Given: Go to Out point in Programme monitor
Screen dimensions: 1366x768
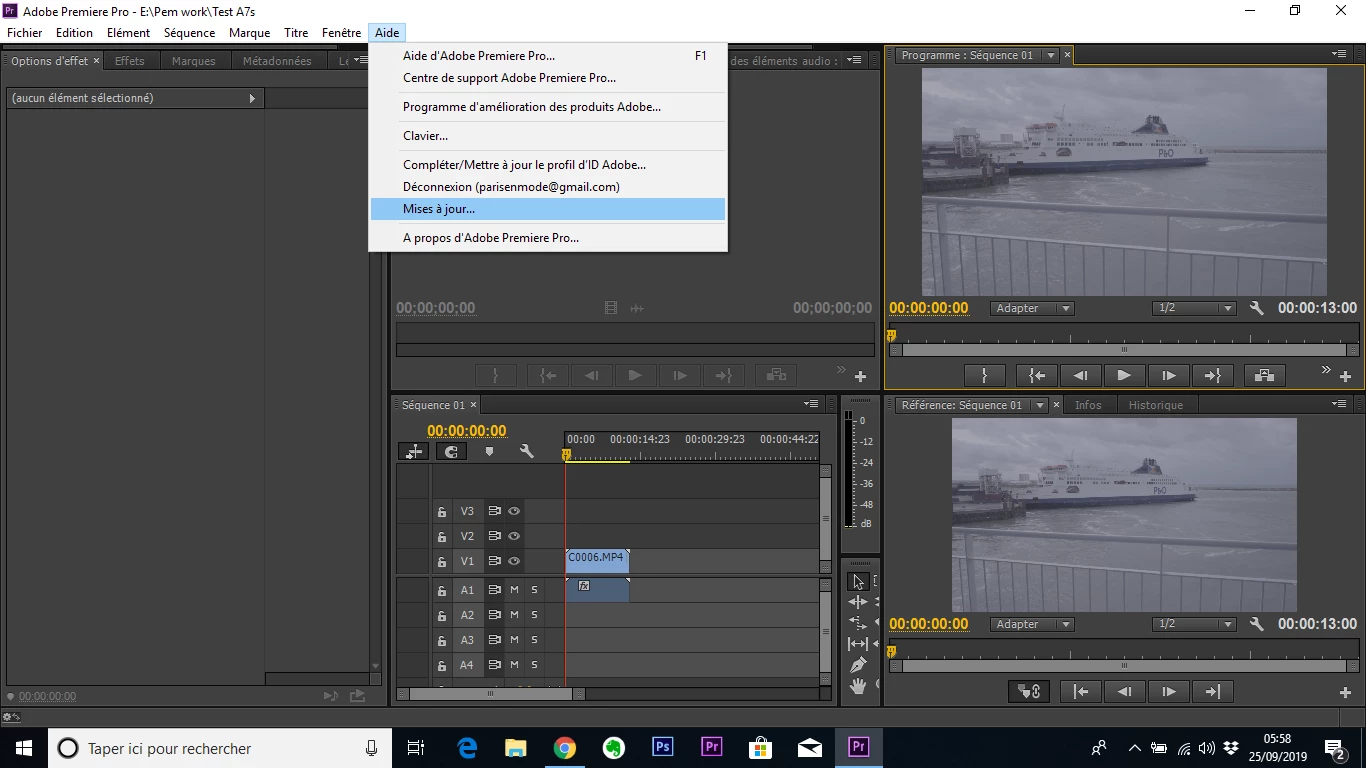Looking at the screenshot, I should click(x=1212, y=375).
